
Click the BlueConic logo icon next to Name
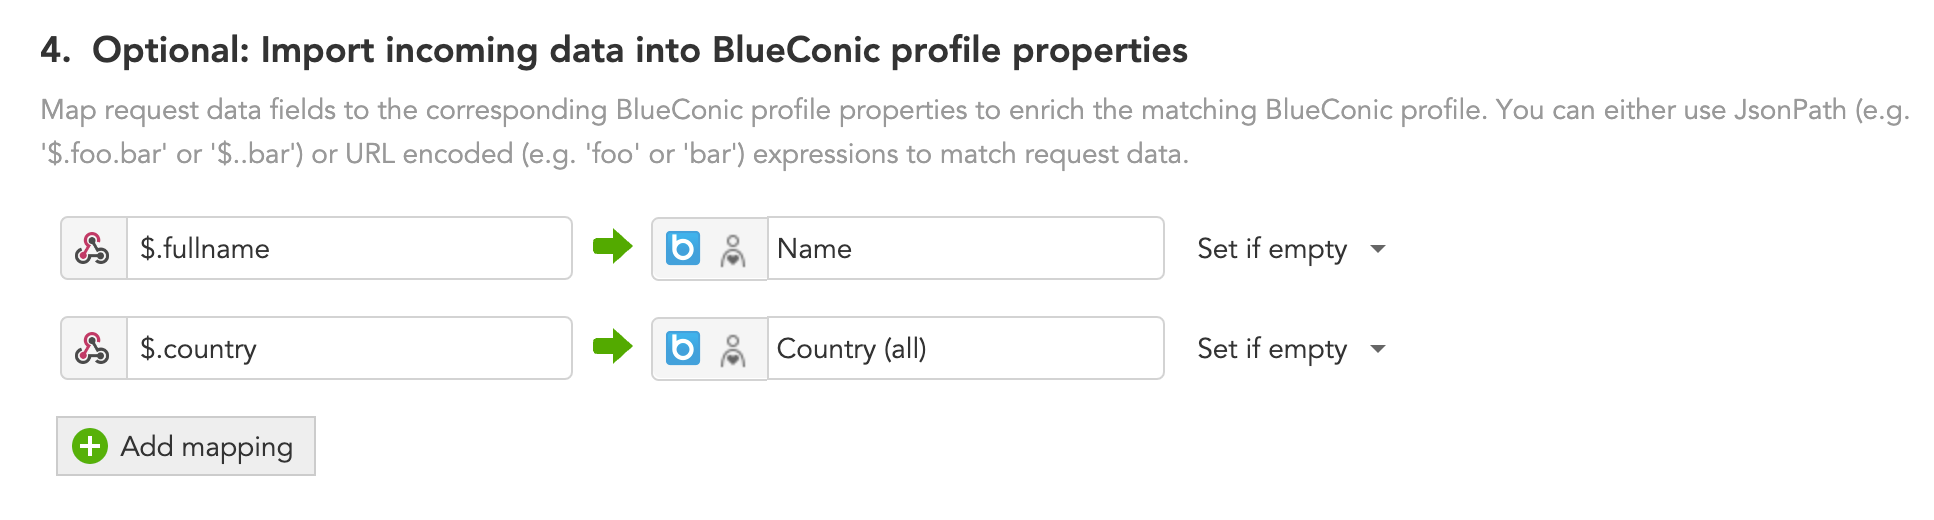(x=683, y=248)
